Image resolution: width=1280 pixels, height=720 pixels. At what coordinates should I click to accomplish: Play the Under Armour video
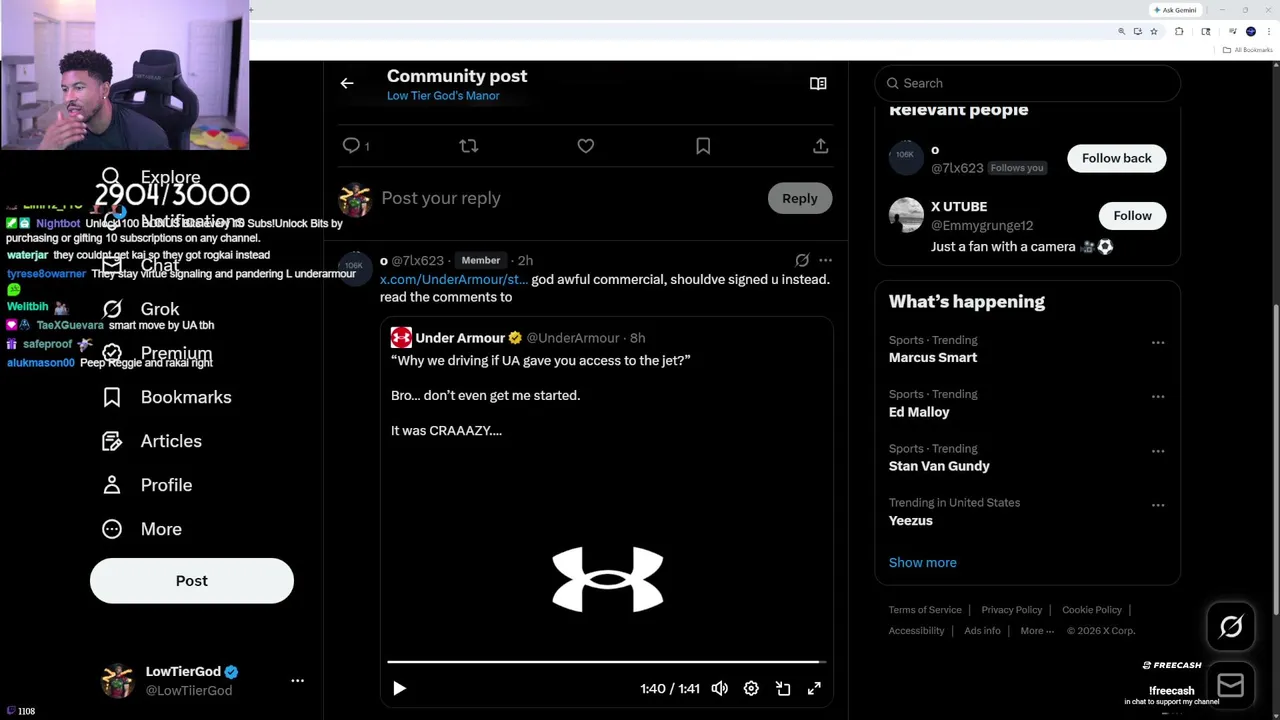pos(399,688)
